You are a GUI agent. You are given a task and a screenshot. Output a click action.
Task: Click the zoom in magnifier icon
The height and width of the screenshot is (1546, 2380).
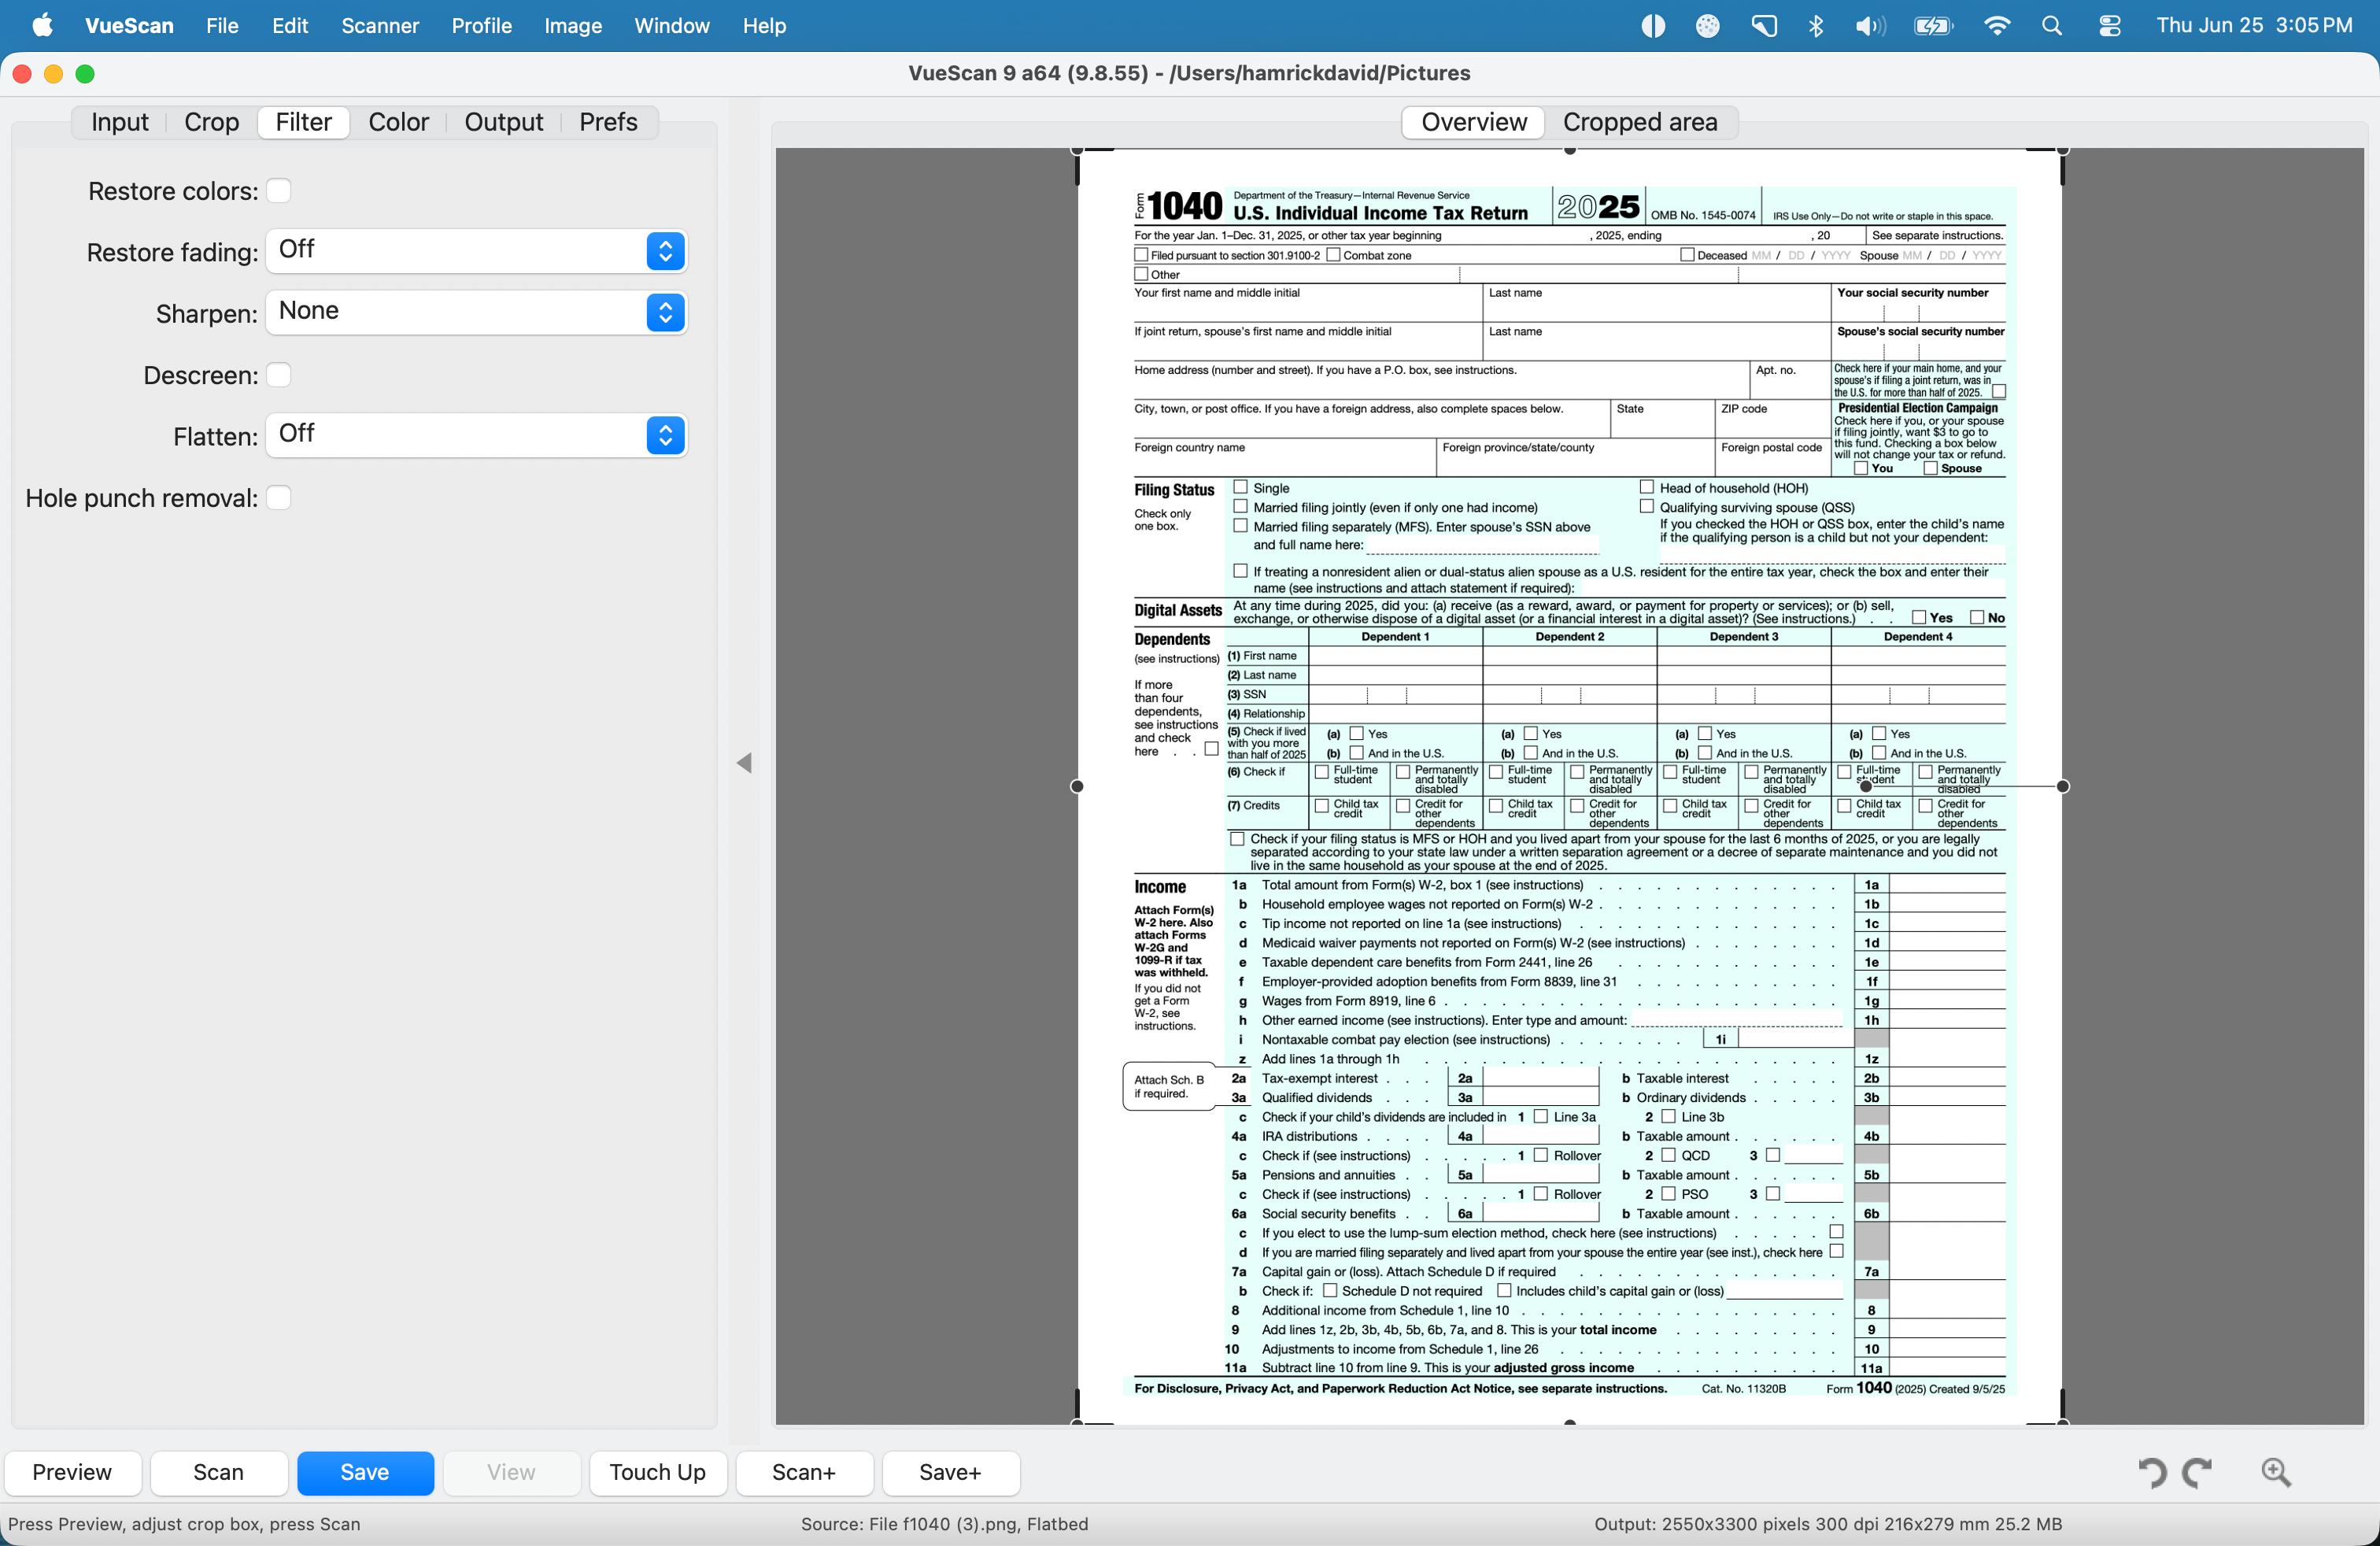[x=2276, y=1471]
